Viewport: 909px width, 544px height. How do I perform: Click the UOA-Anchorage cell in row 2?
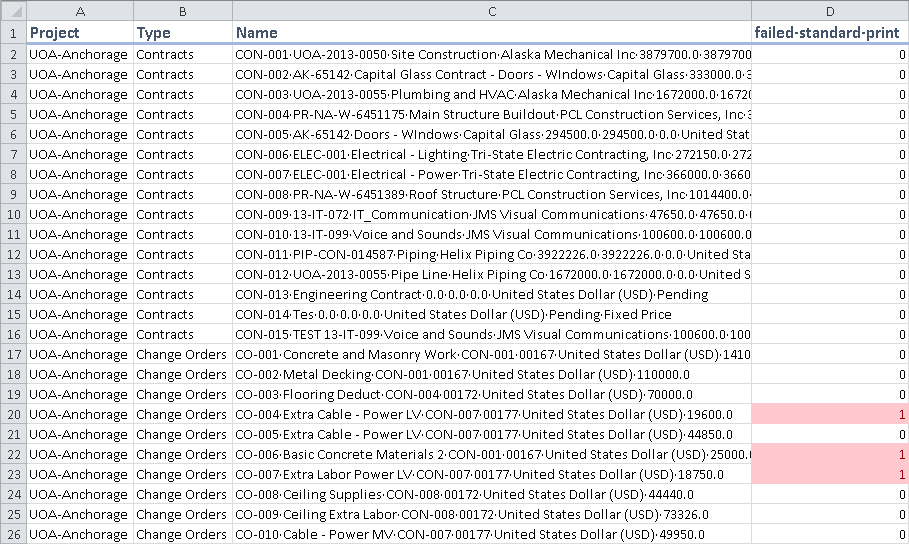pyautogui.click(x=80, y=55)
